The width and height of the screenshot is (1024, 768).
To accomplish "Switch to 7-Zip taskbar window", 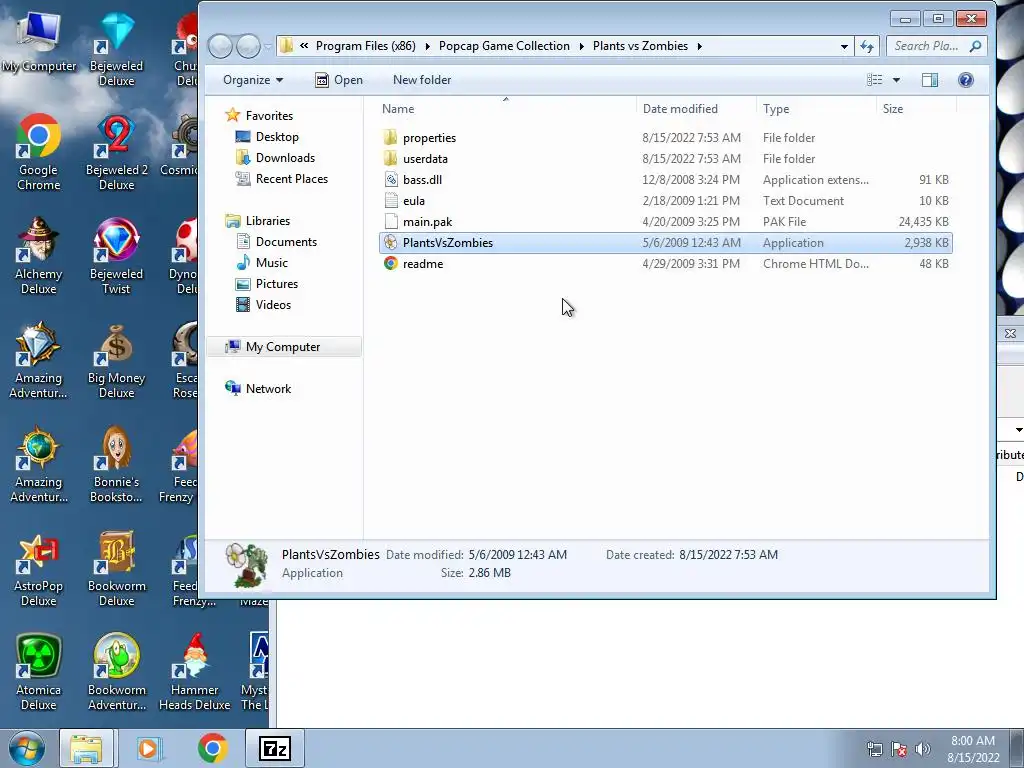I will (x=275, y=748).
